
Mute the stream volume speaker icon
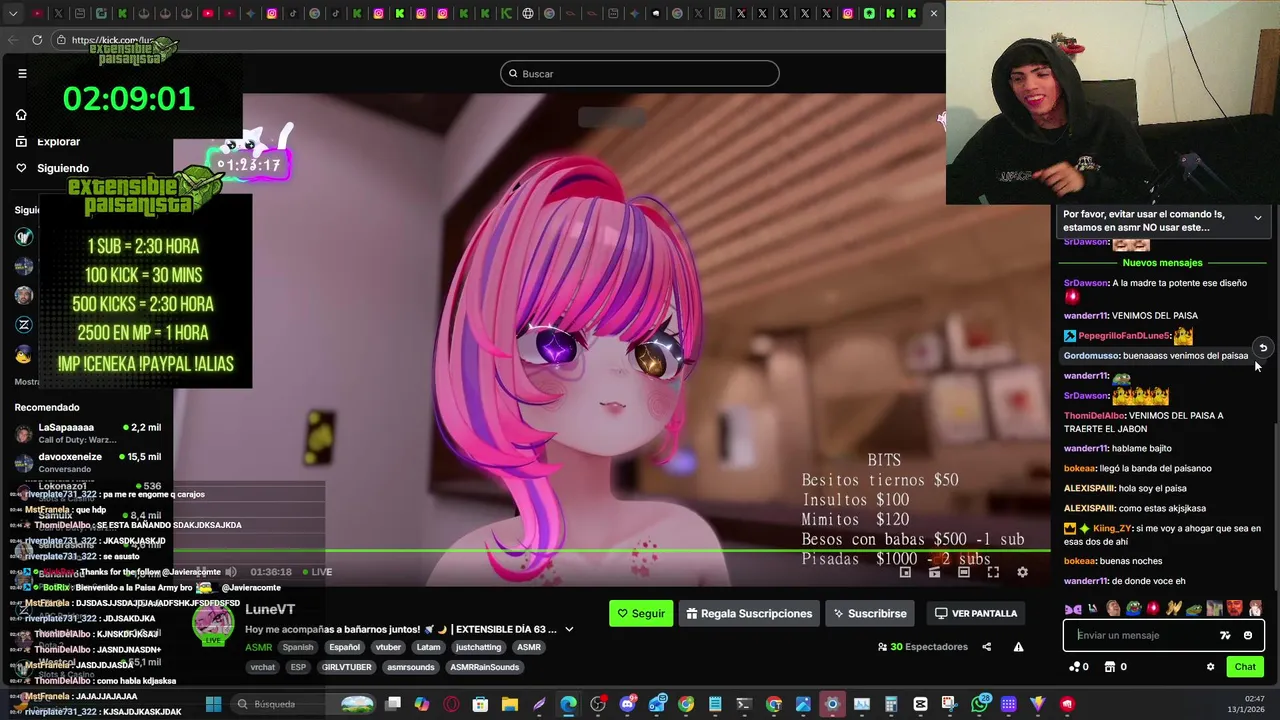[x=231, y=572]
